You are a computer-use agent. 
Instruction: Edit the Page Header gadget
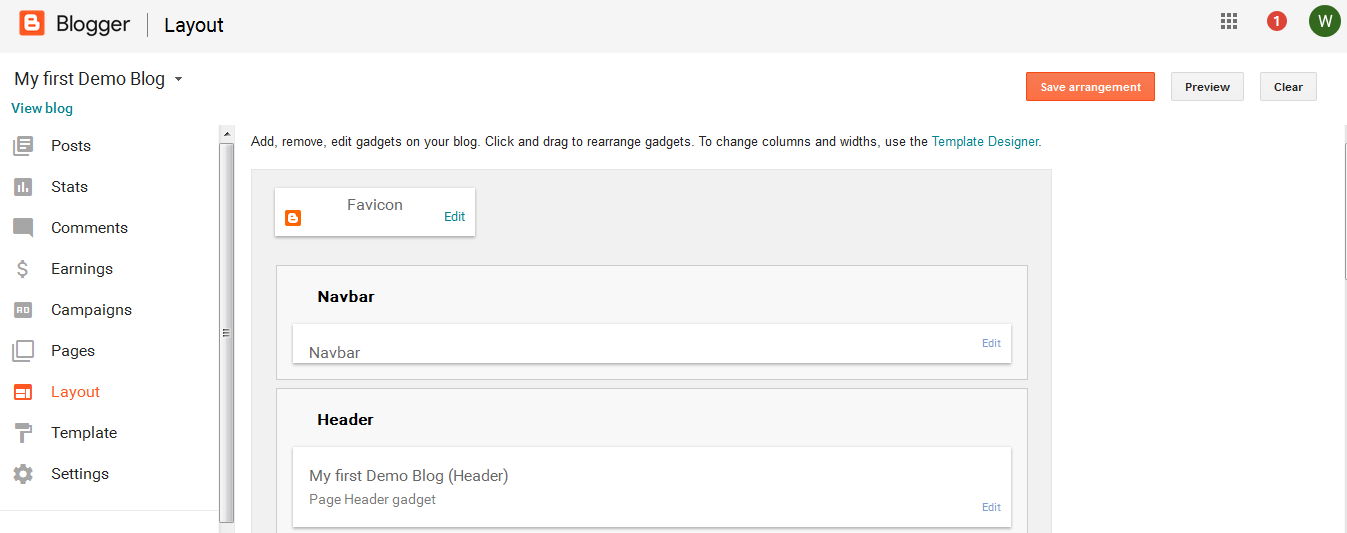click(x=991, y=507)
